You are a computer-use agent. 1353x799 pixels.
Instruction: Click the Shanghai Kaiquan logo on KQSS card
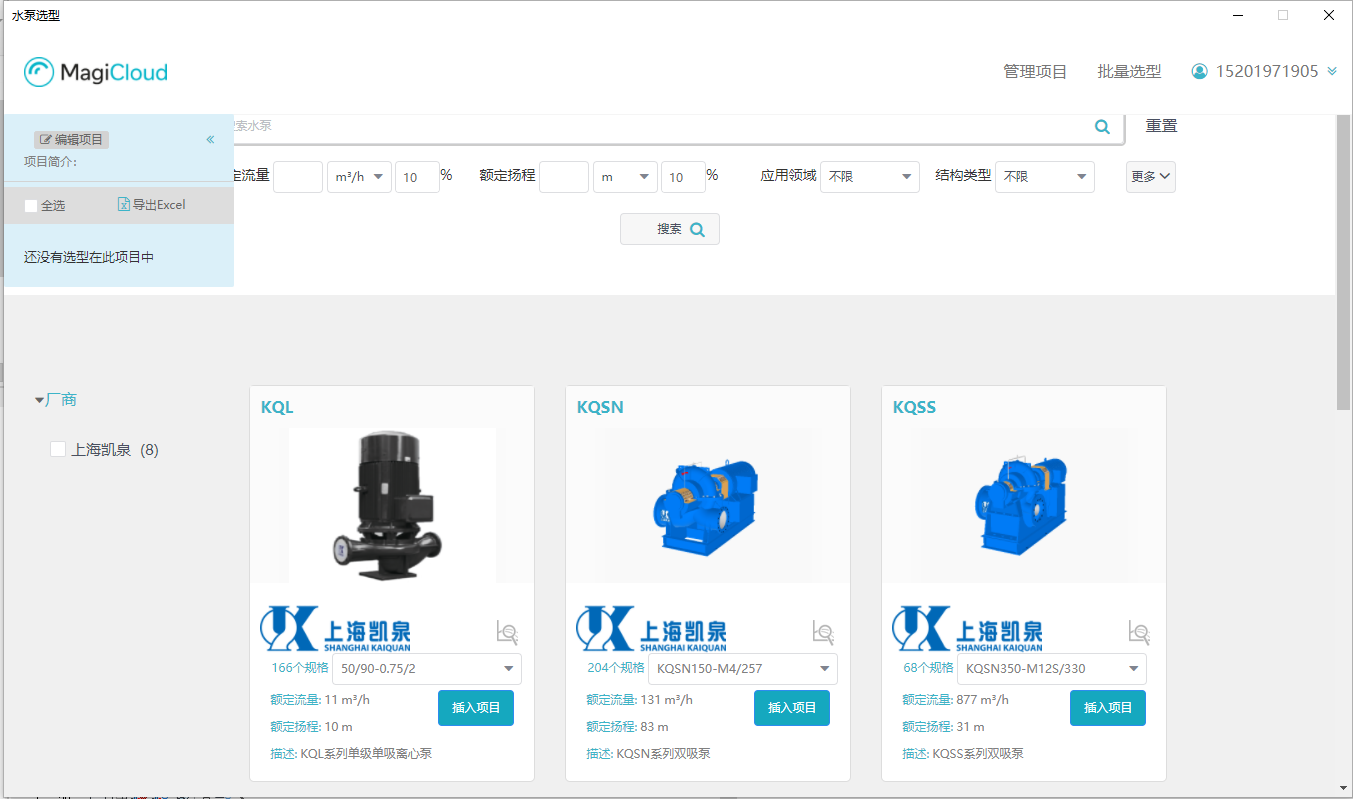967,629
